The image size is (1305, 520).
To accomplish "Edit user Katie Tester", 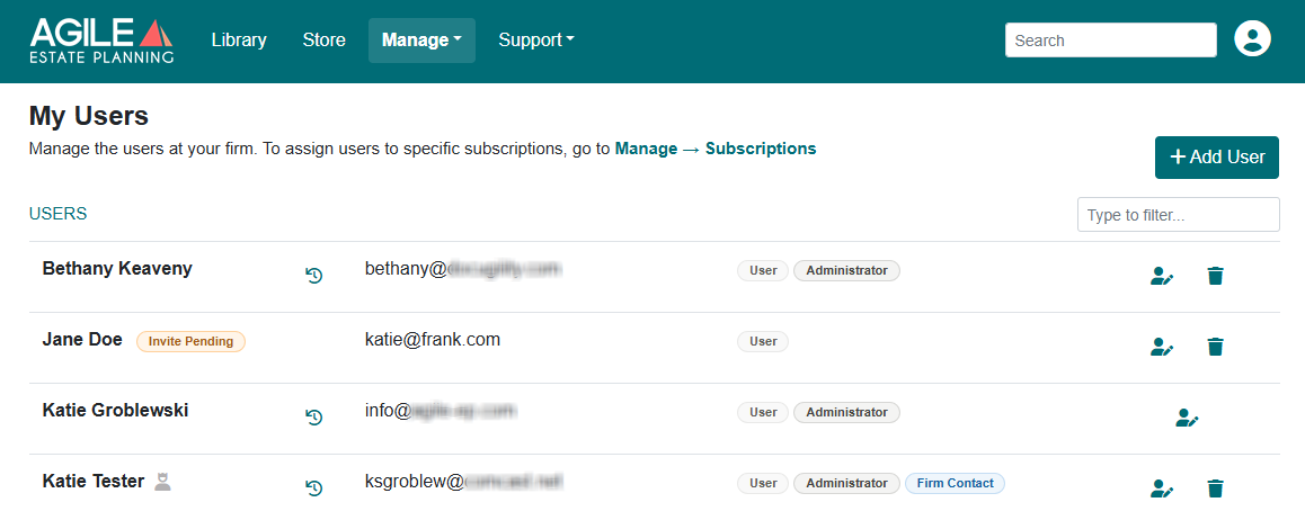I will pyautogui.click(x=1162, y=489).
